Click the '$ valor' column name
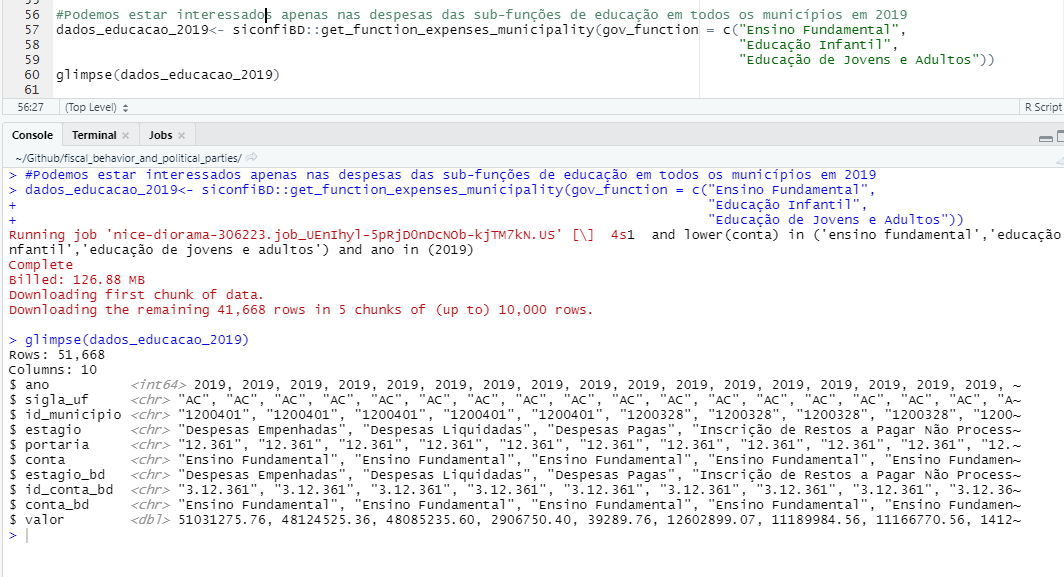Viewport: 1064px width, 577px height. point(37,519)
